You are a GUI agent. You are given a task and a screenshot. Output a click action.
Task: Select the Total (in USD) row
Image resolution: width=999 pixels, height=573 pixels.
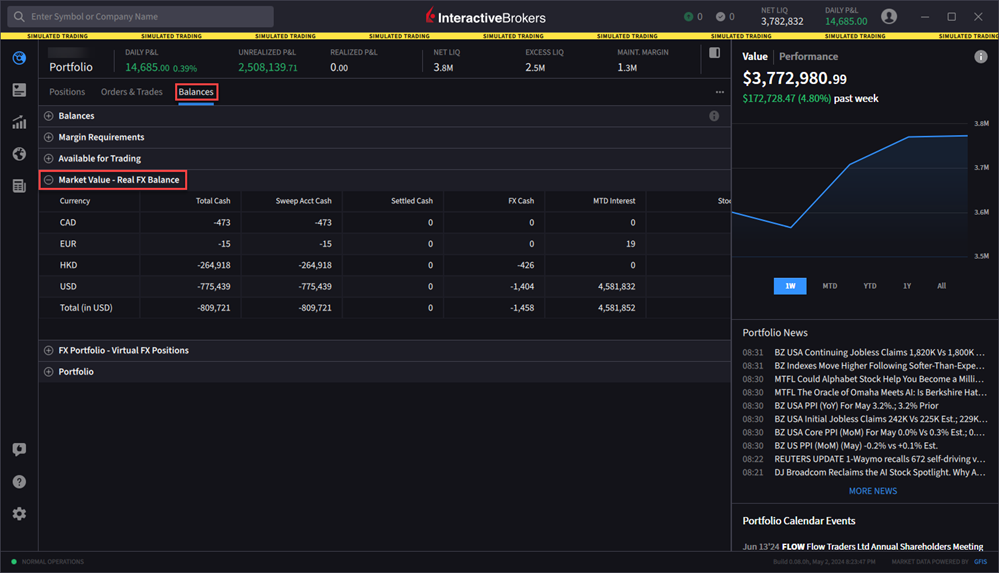click(x=384, y=308)
